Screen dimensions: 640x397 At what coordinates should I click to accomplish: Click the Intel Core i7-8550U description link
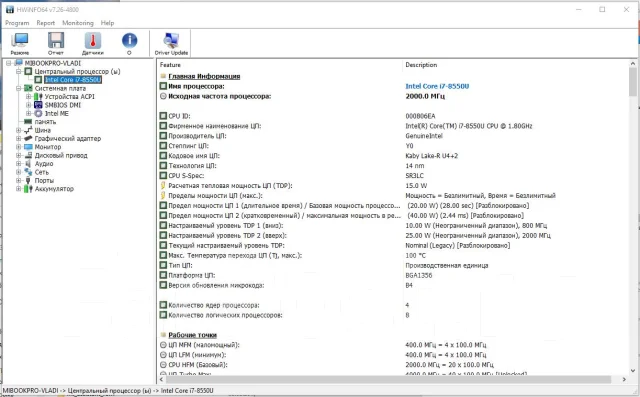[437, 86]
